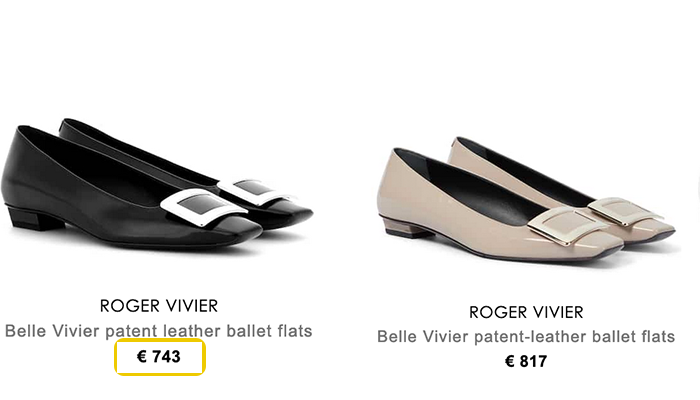Click the partial next-product edge at far right
This screenshot has width=700, height=400.
point(698,190)
